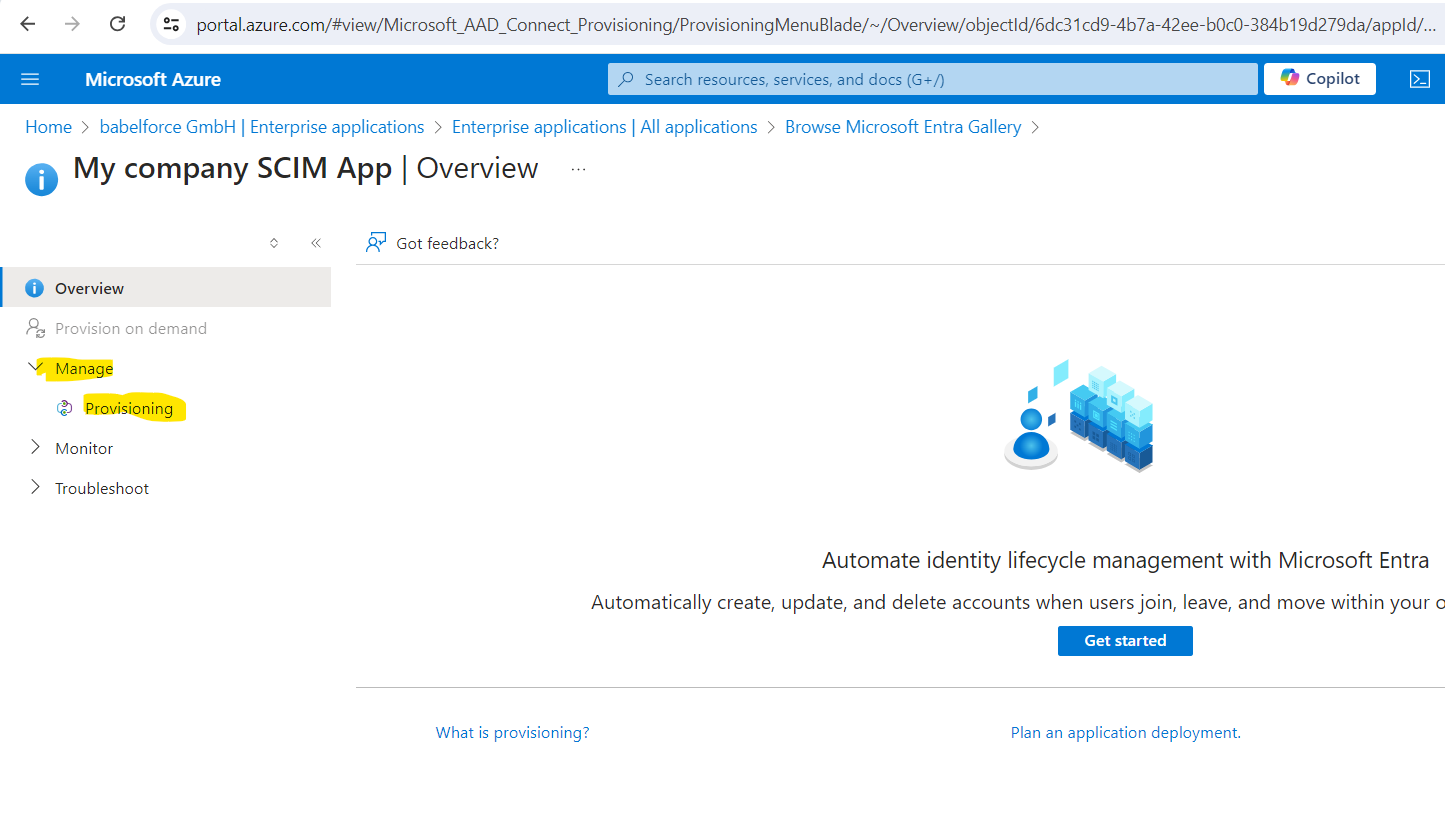Open the Cloud Shell icon
Screen dimensions: 1445x835
tap(1420, 79)
